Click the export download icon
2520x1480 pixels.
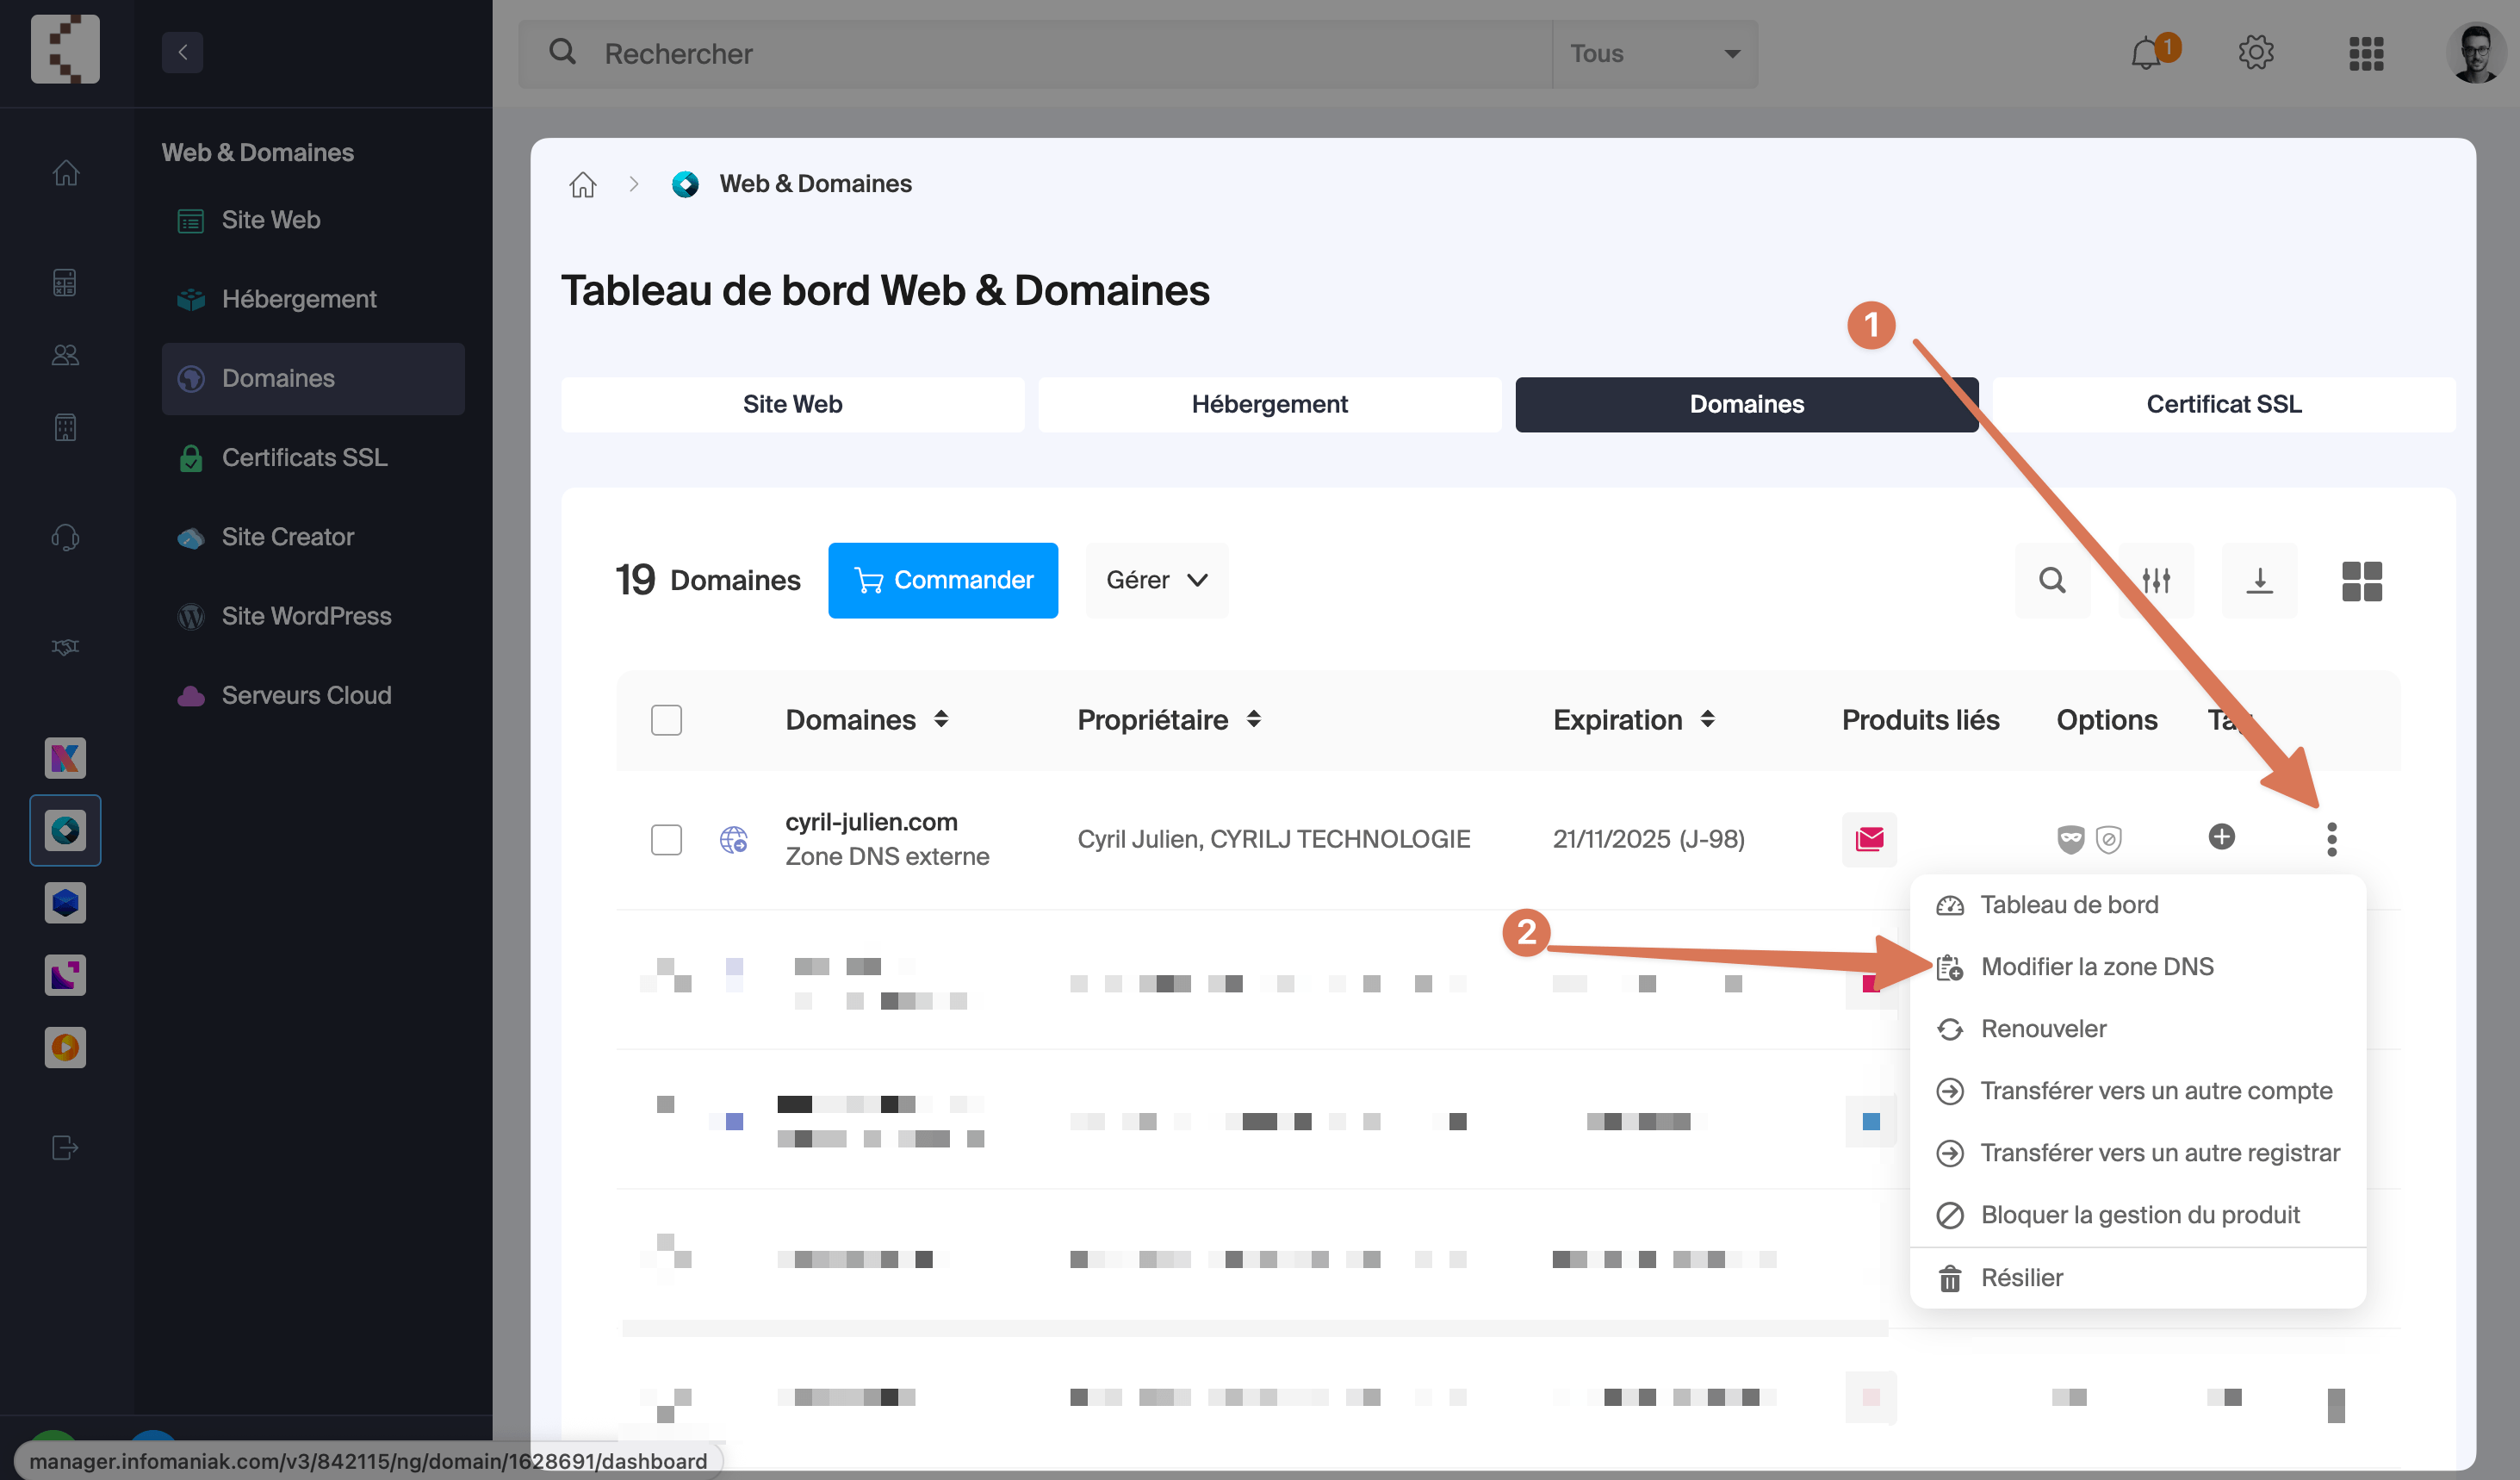(2260, 580)
